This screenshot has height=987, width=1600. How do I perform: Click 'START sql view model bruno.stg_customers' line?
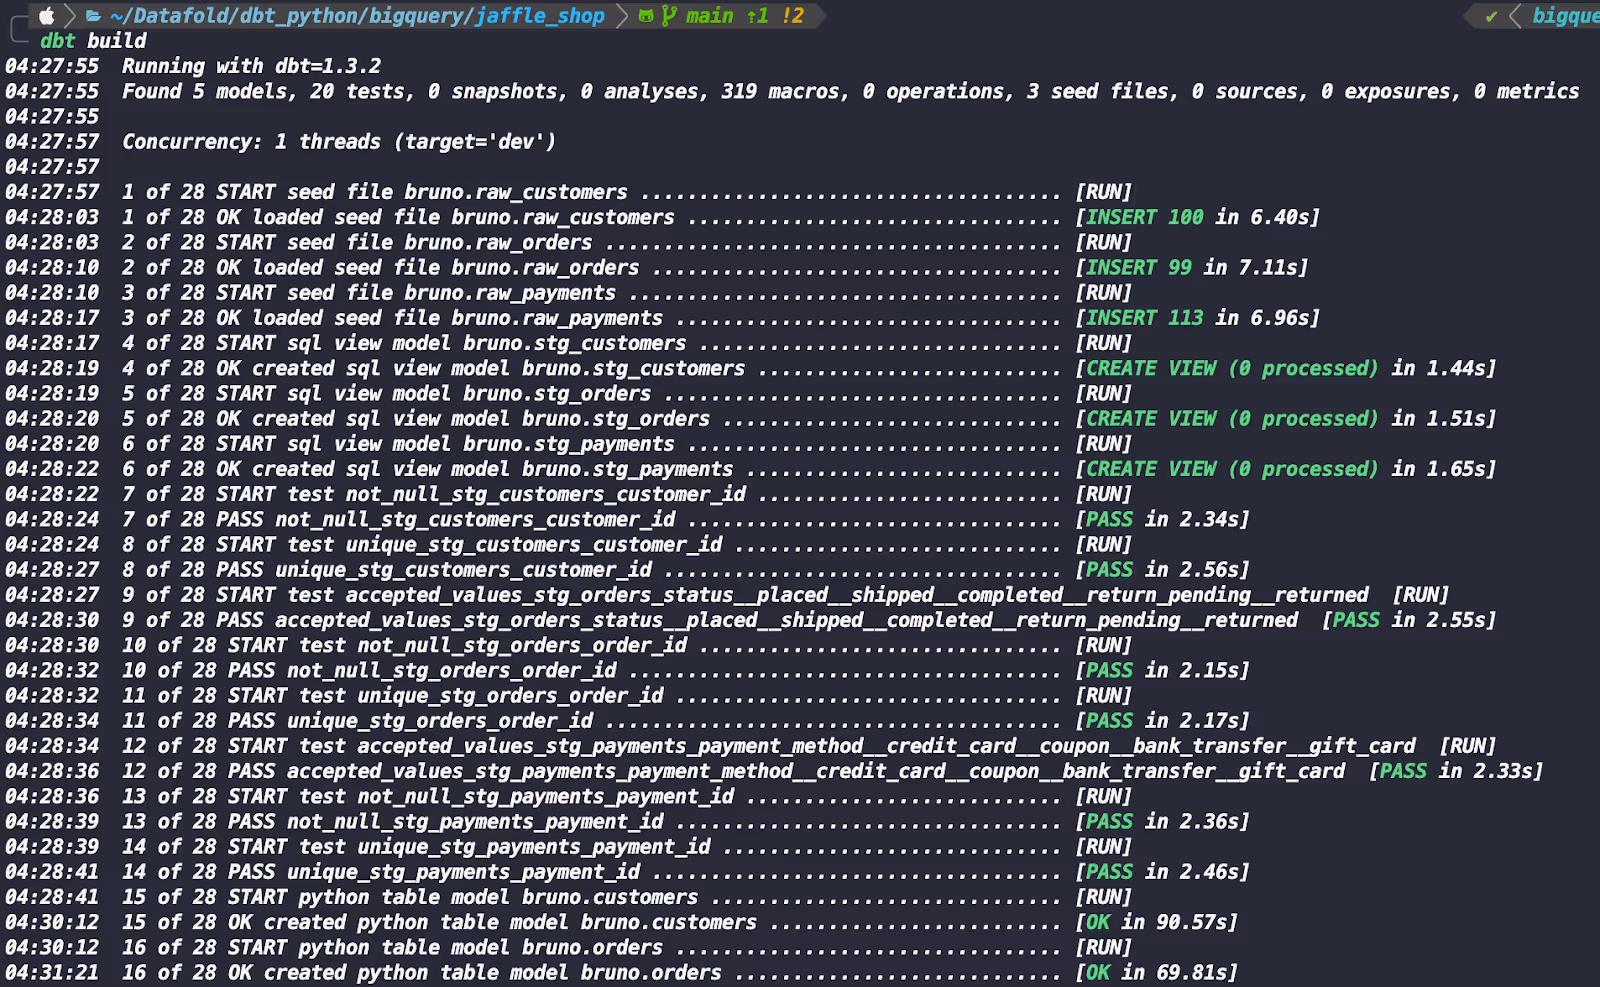[x=452, y=343]
